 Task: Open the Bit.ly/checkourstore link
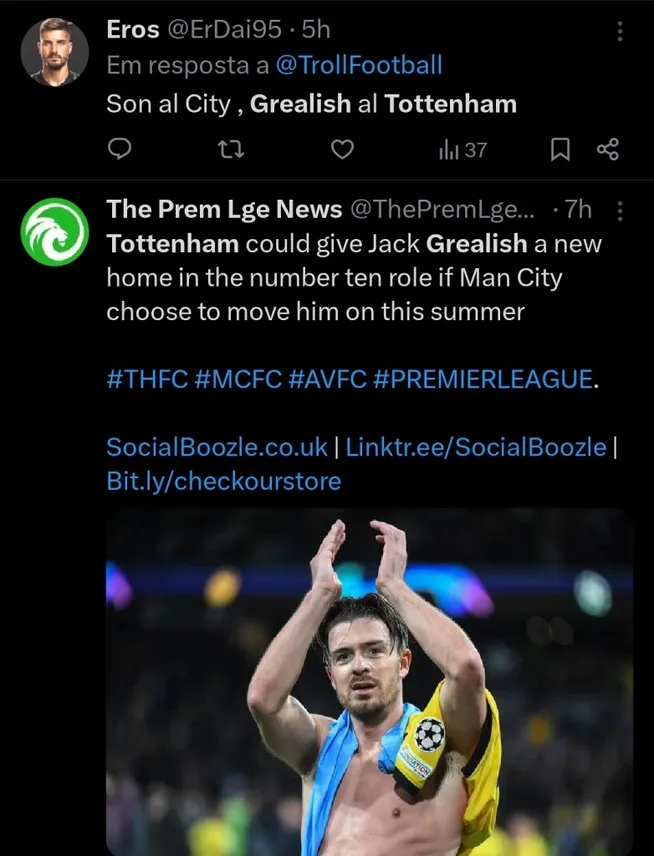coord(223,481)
